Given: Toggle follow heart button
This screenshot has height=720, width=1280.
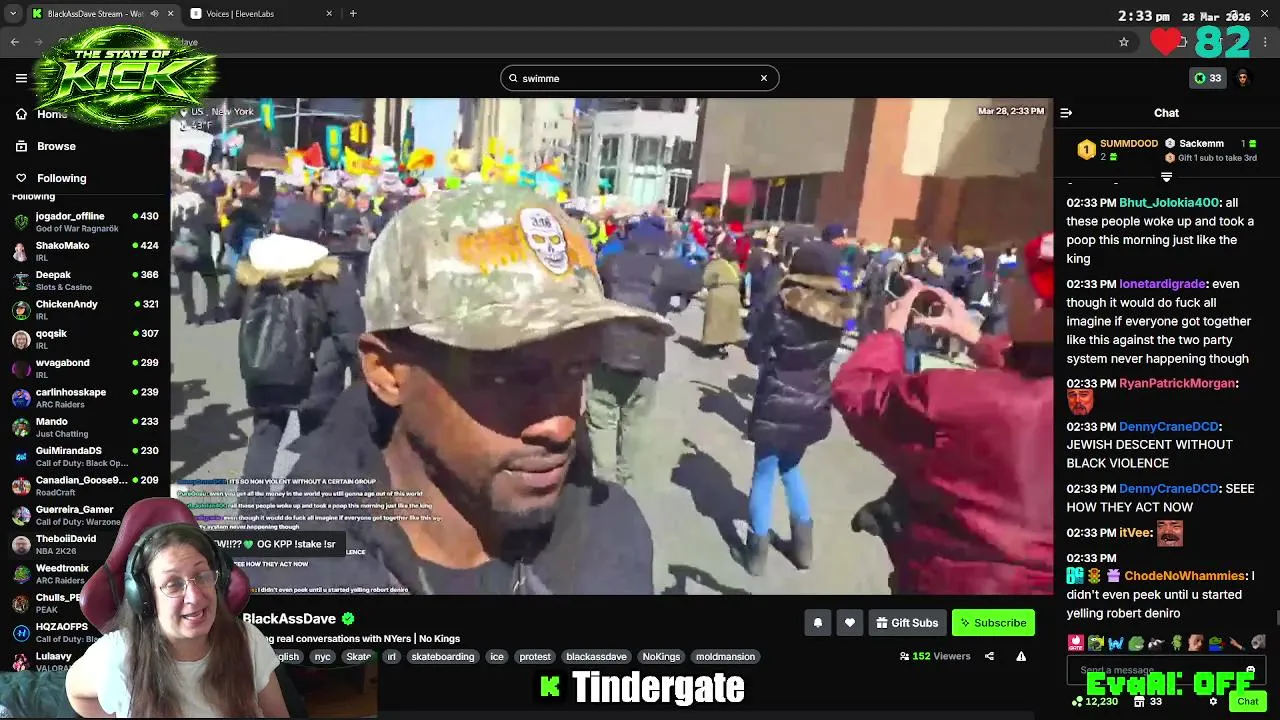Looking at the screenshot, I should click(x=849, y=623).
